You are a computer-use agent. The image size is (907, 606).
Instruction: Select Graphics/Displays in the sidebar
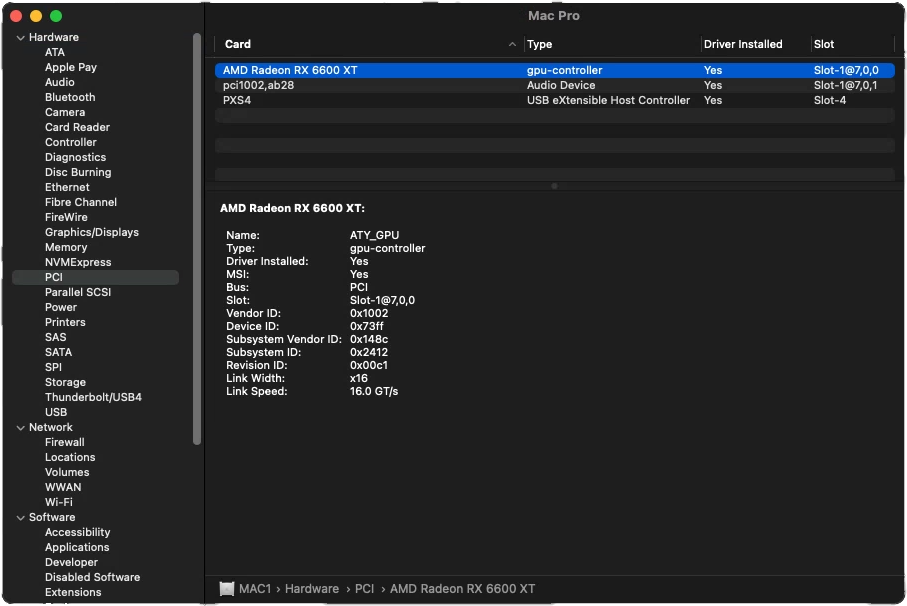[91, 232]
